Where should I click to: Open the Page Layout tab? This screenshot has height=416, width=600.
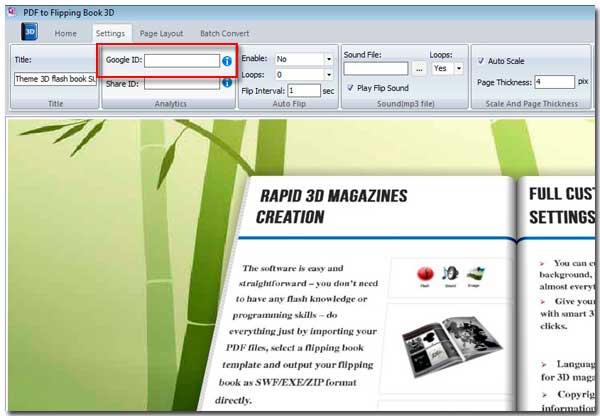click(x=161, y=34)
